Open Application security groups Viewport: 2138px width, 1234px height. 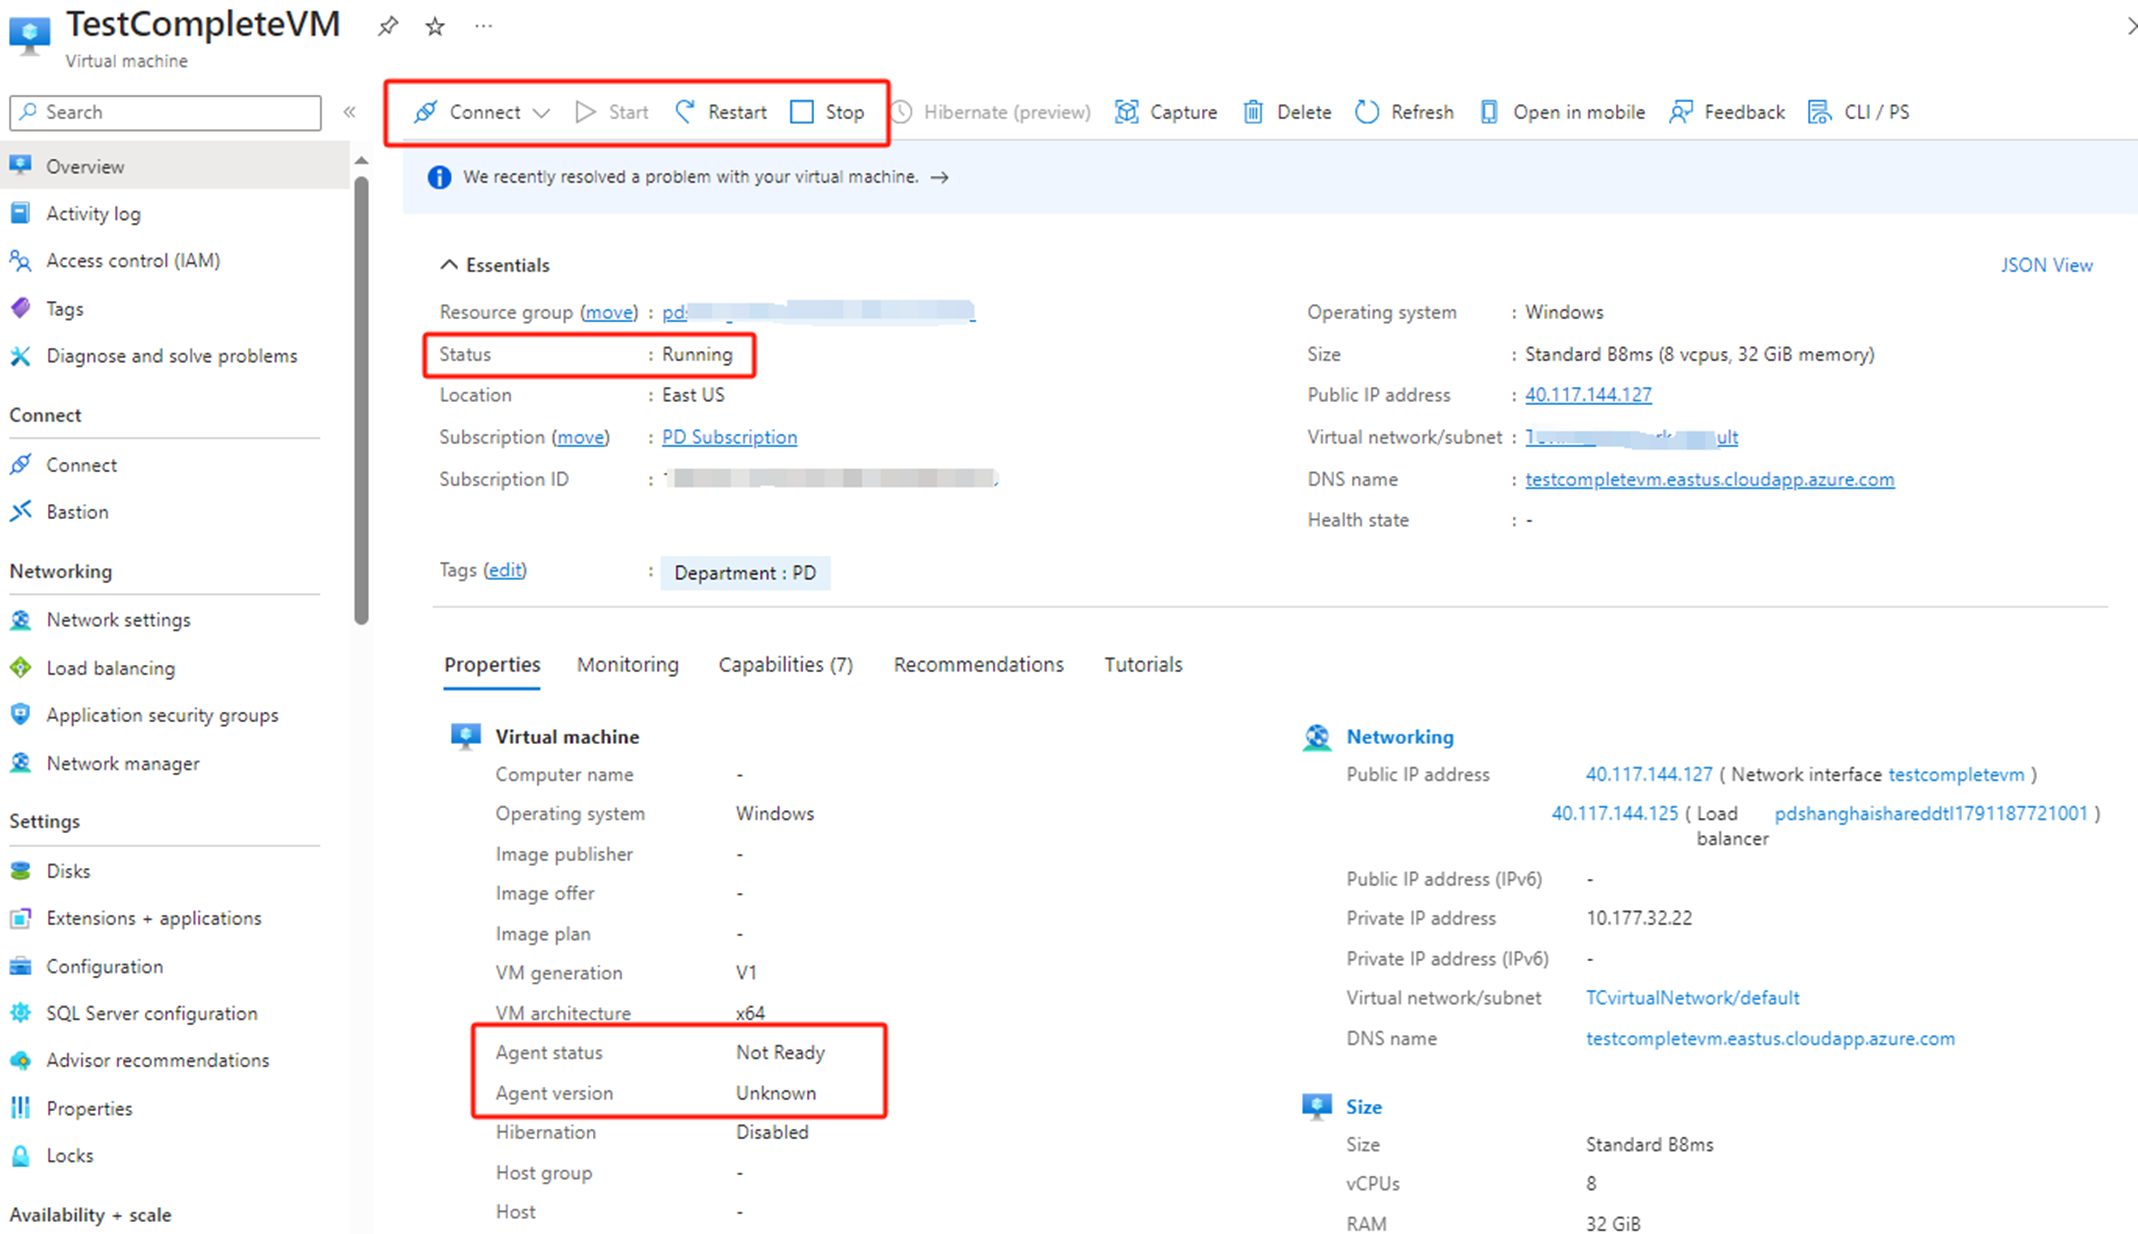coord(162,715)
